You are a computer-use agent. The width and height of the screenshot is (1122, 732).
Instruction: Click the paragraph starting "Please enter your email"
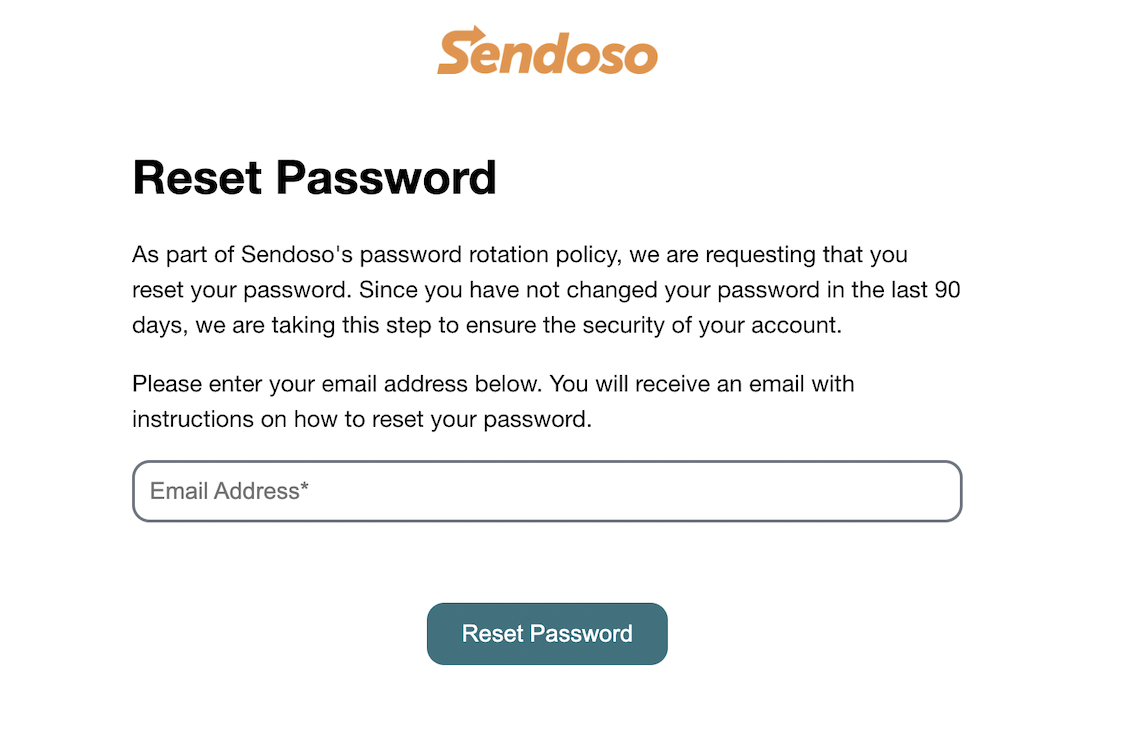pyautogui.click(x=493, y=401)
